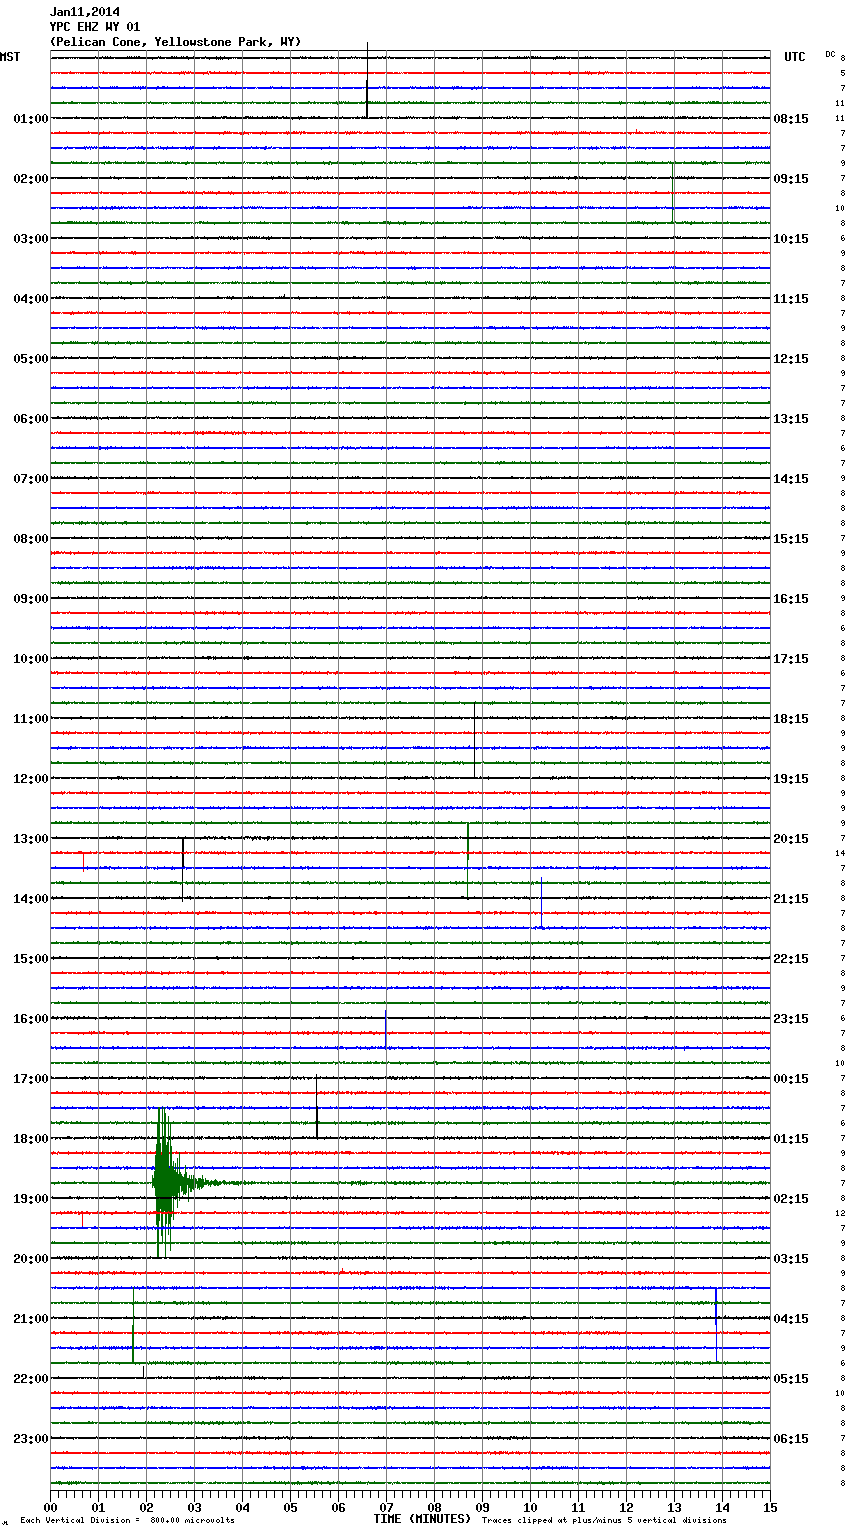Click the Pelican Cone, Yellowstone Park location text
This screenshot has width=850, height=1534.
[175, 42]
